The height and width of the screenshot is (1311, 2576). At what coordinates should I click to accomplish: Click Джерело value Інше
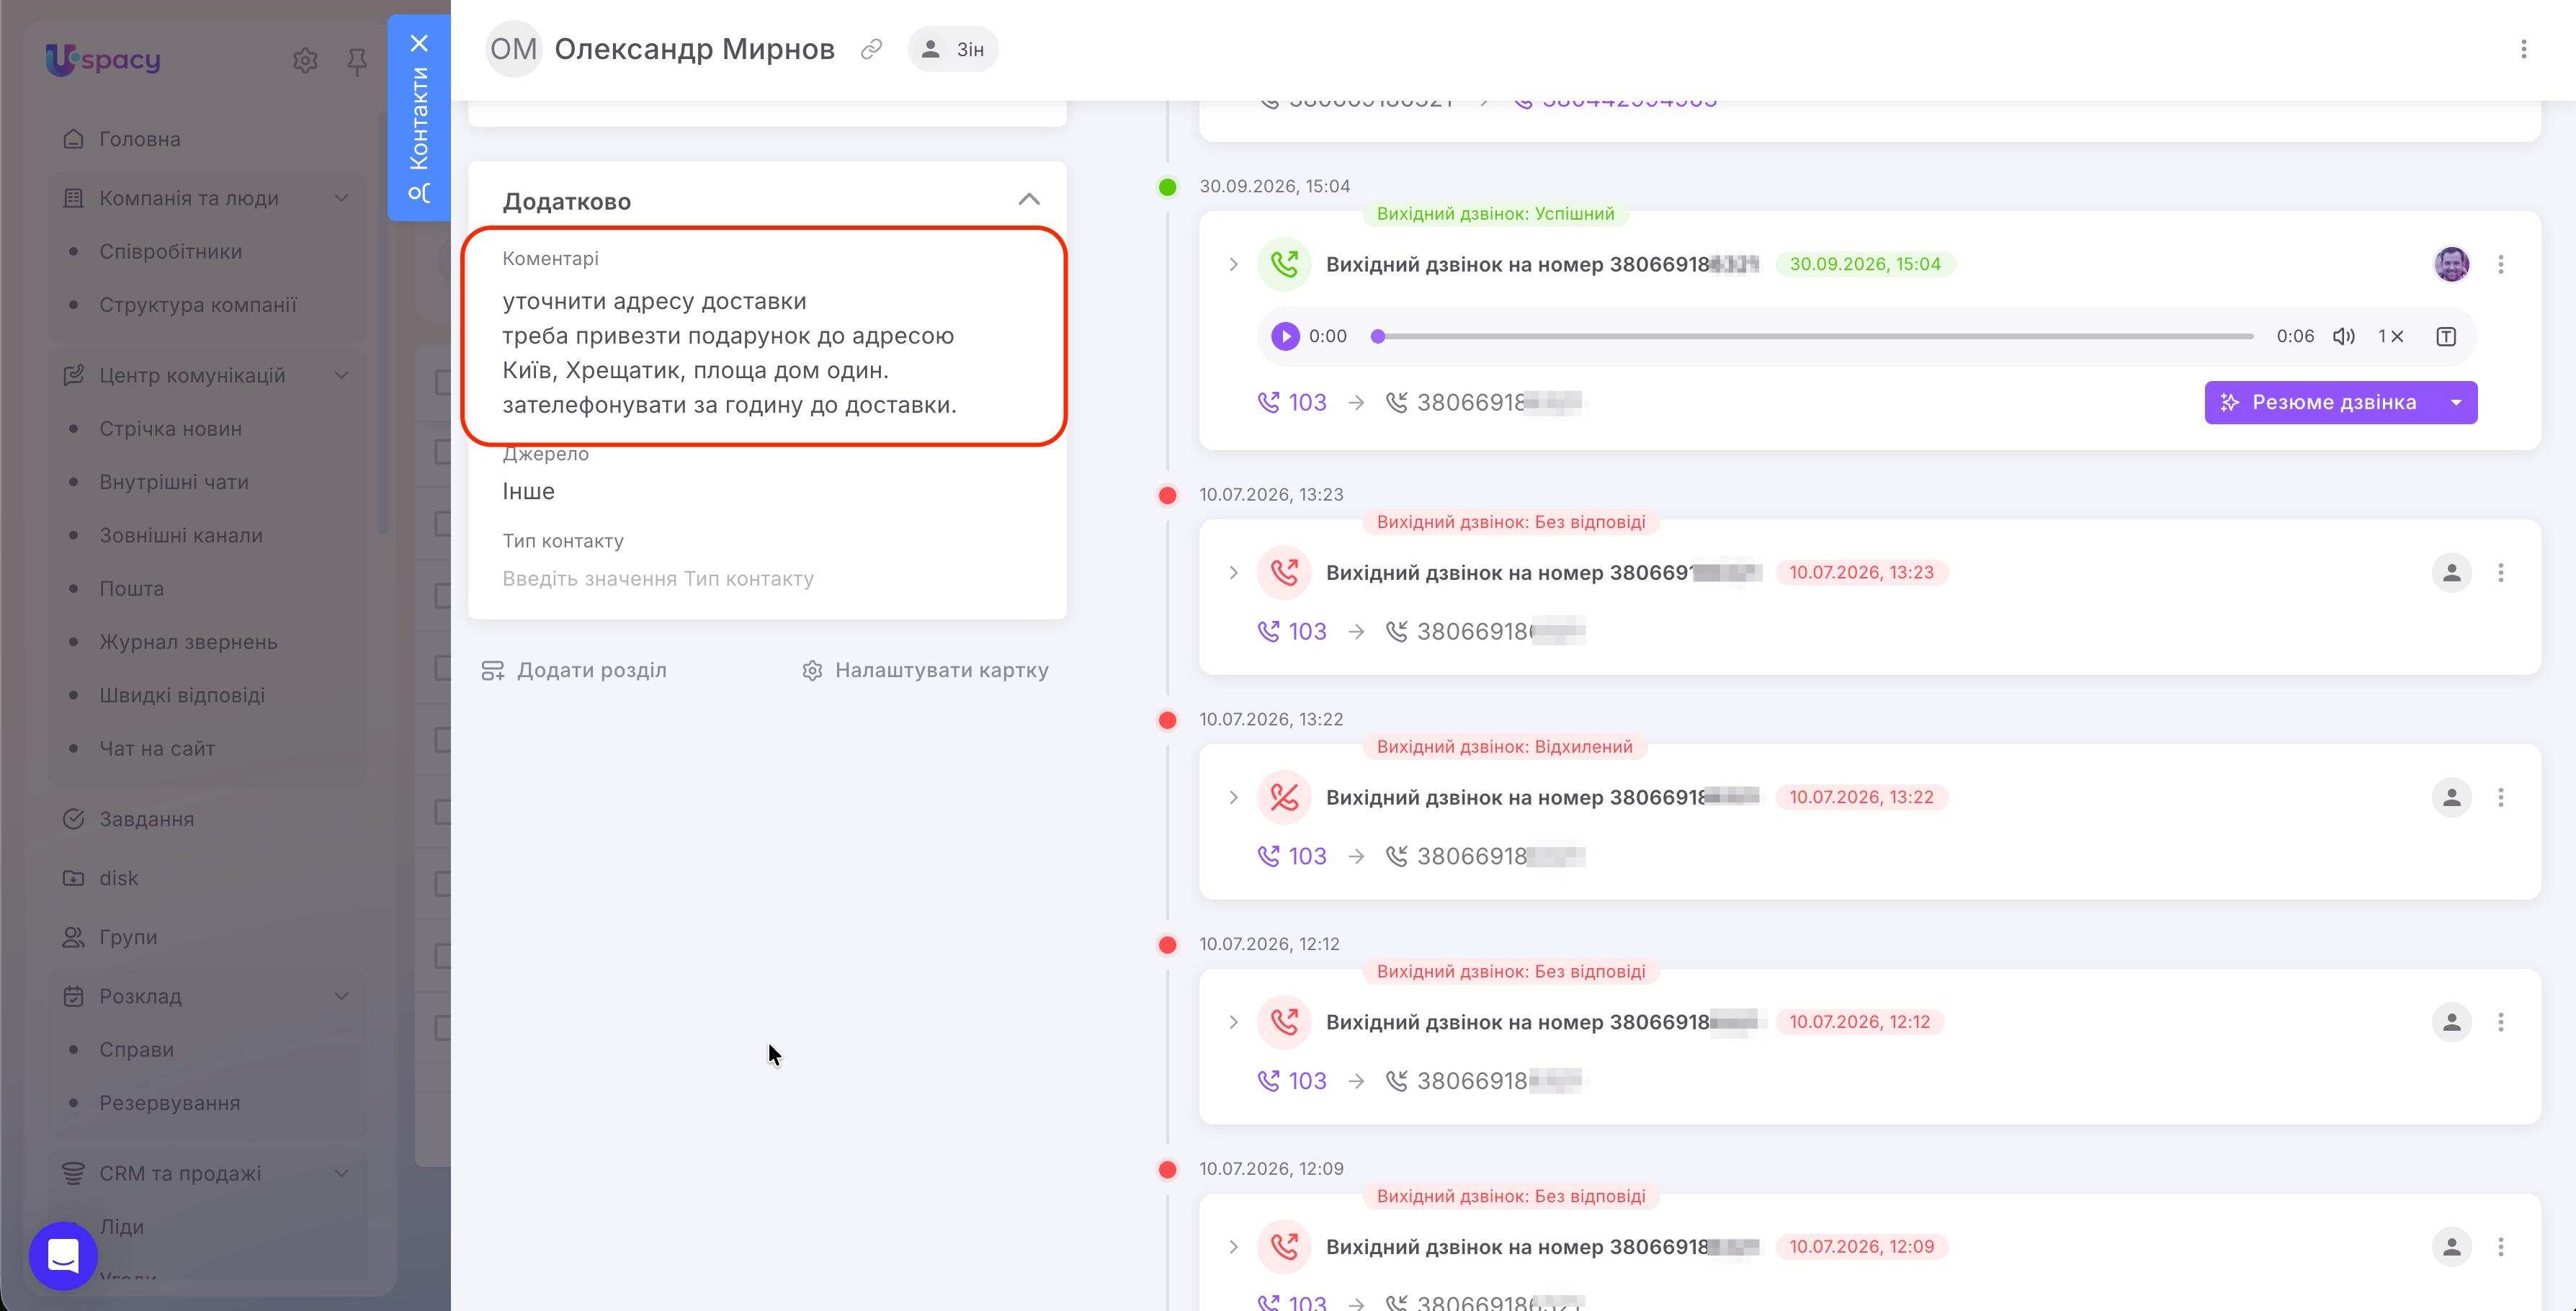(528, 491)
